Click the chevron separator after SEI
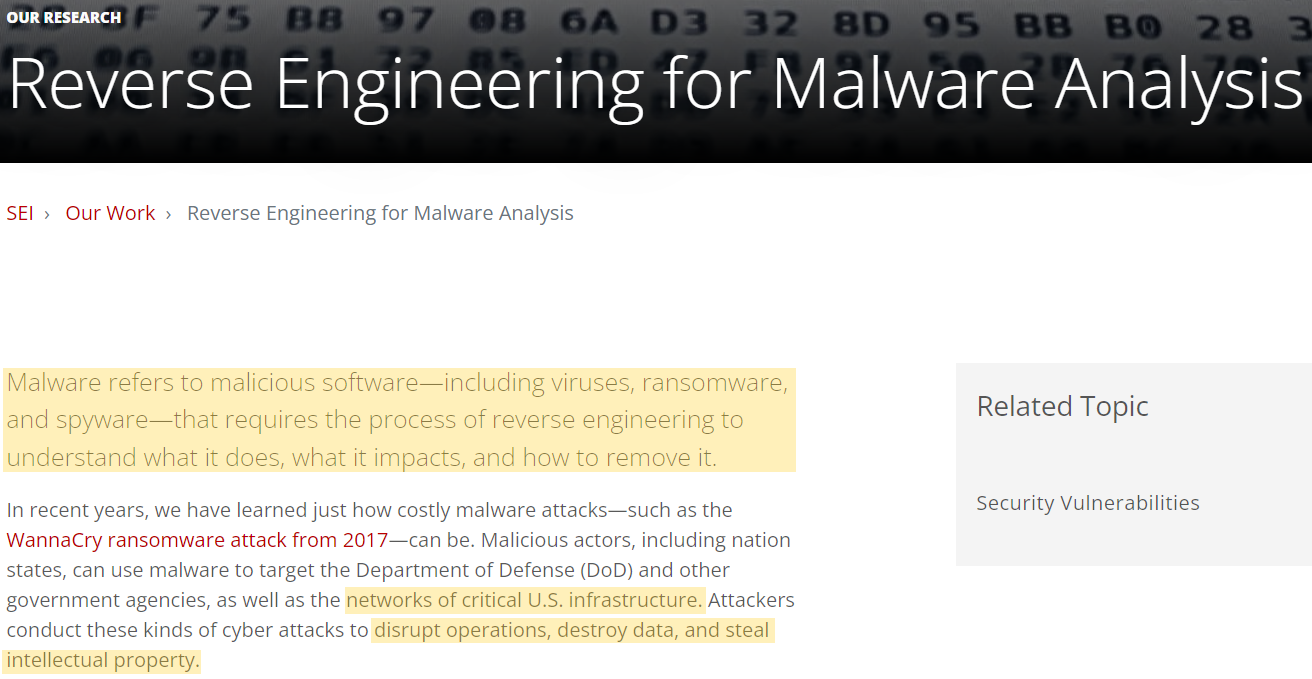This screenshot has height=679, width=1312. coord(47,214)
